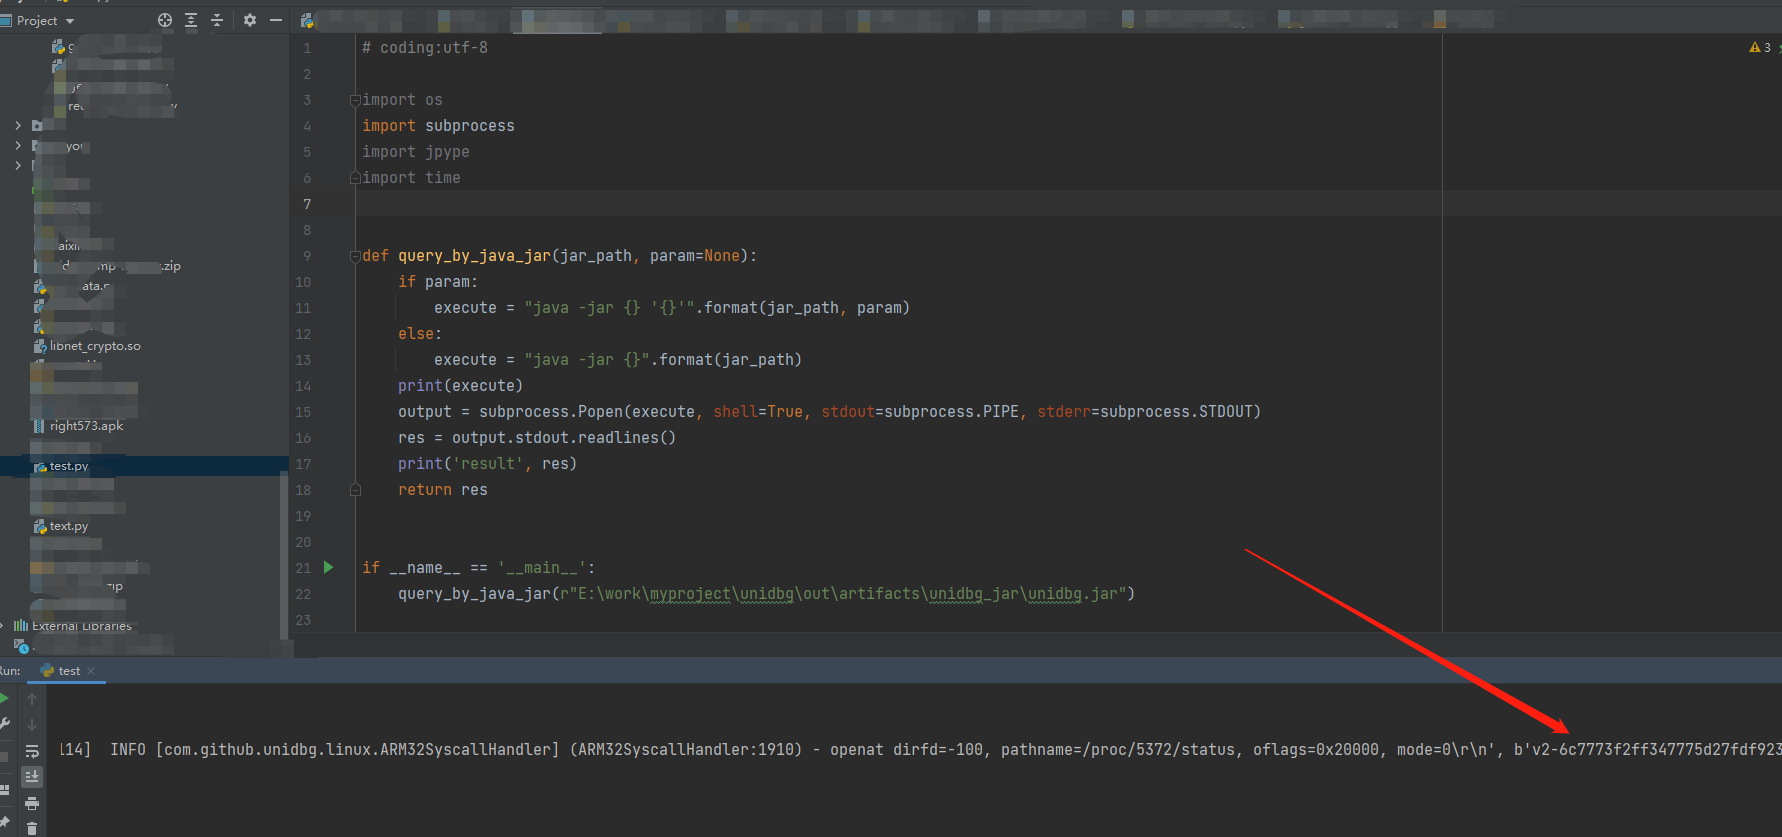Fold the import block at line 3
The width and height of the screenshot is (1782, 837).
(x=355, y=100)
